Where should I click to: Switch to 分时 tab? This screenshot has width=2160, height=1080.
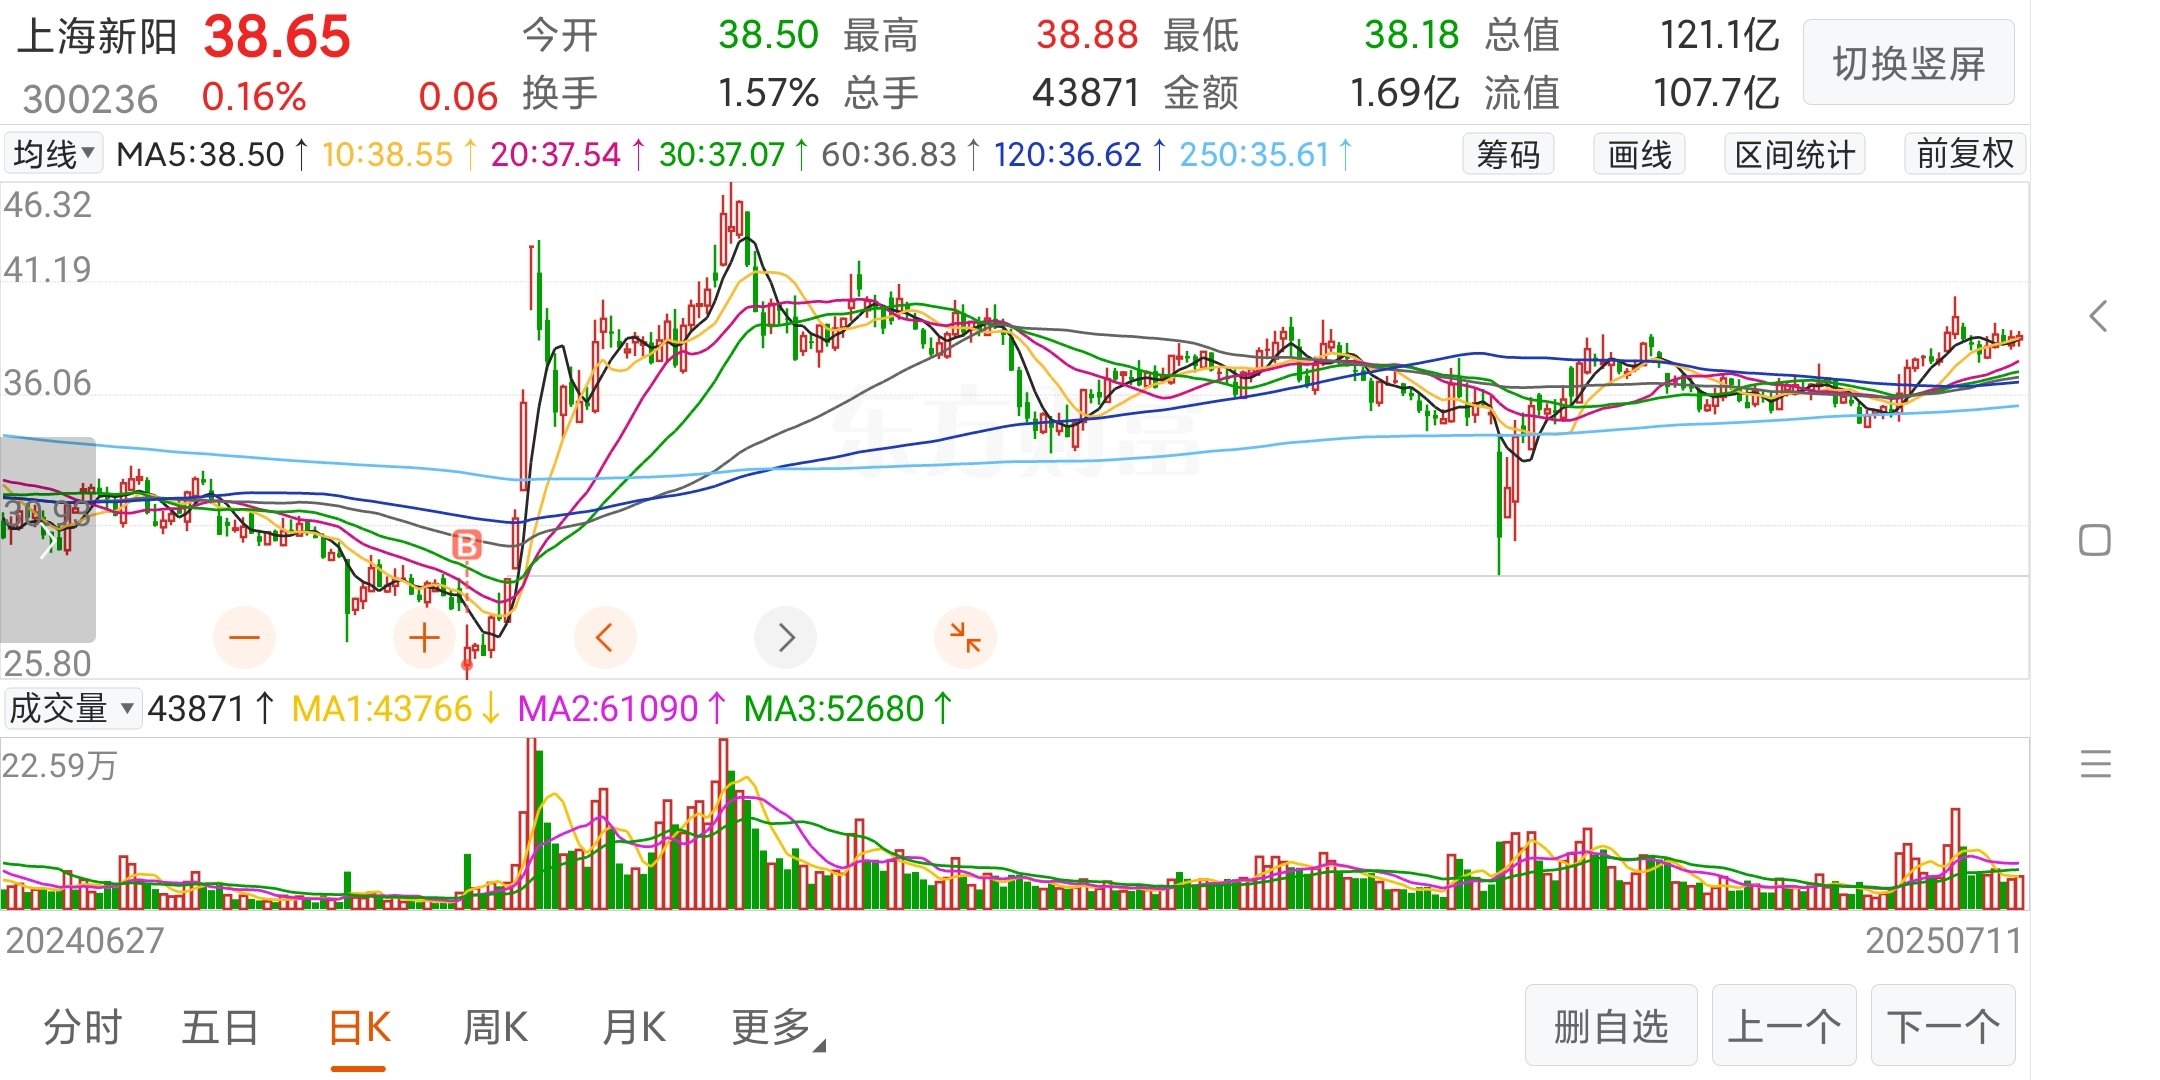82,1028
